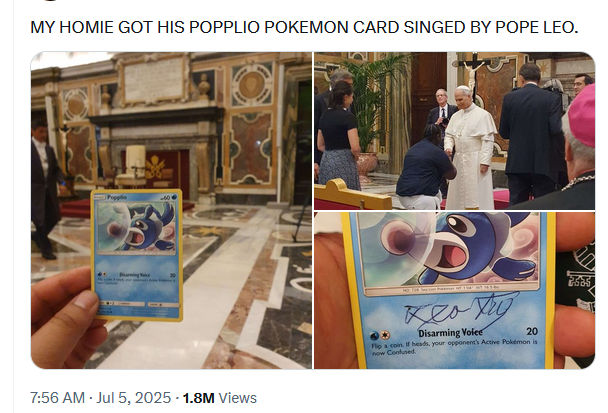608x413 pixels.
Task: Click the Popplio artwork on the held card
Action: pos(136,227)
